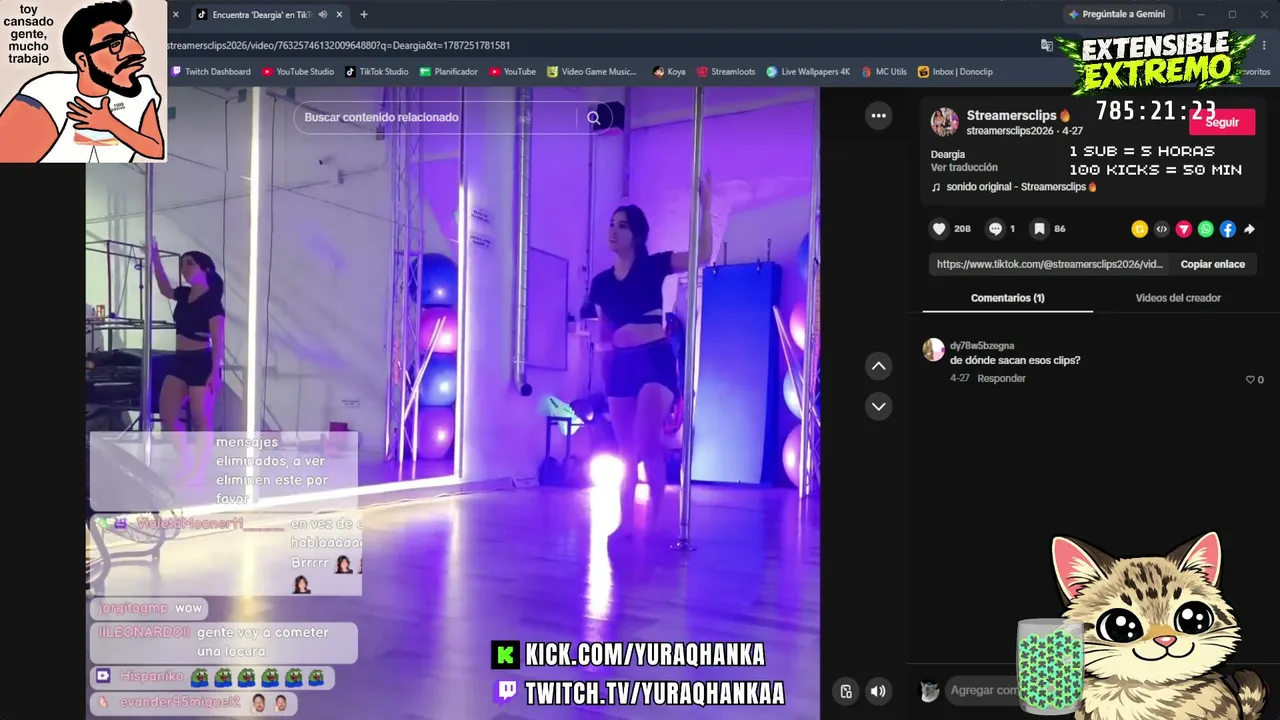Get embed code via code icon
This screenshot has width=1280, height=720.
1161,229
